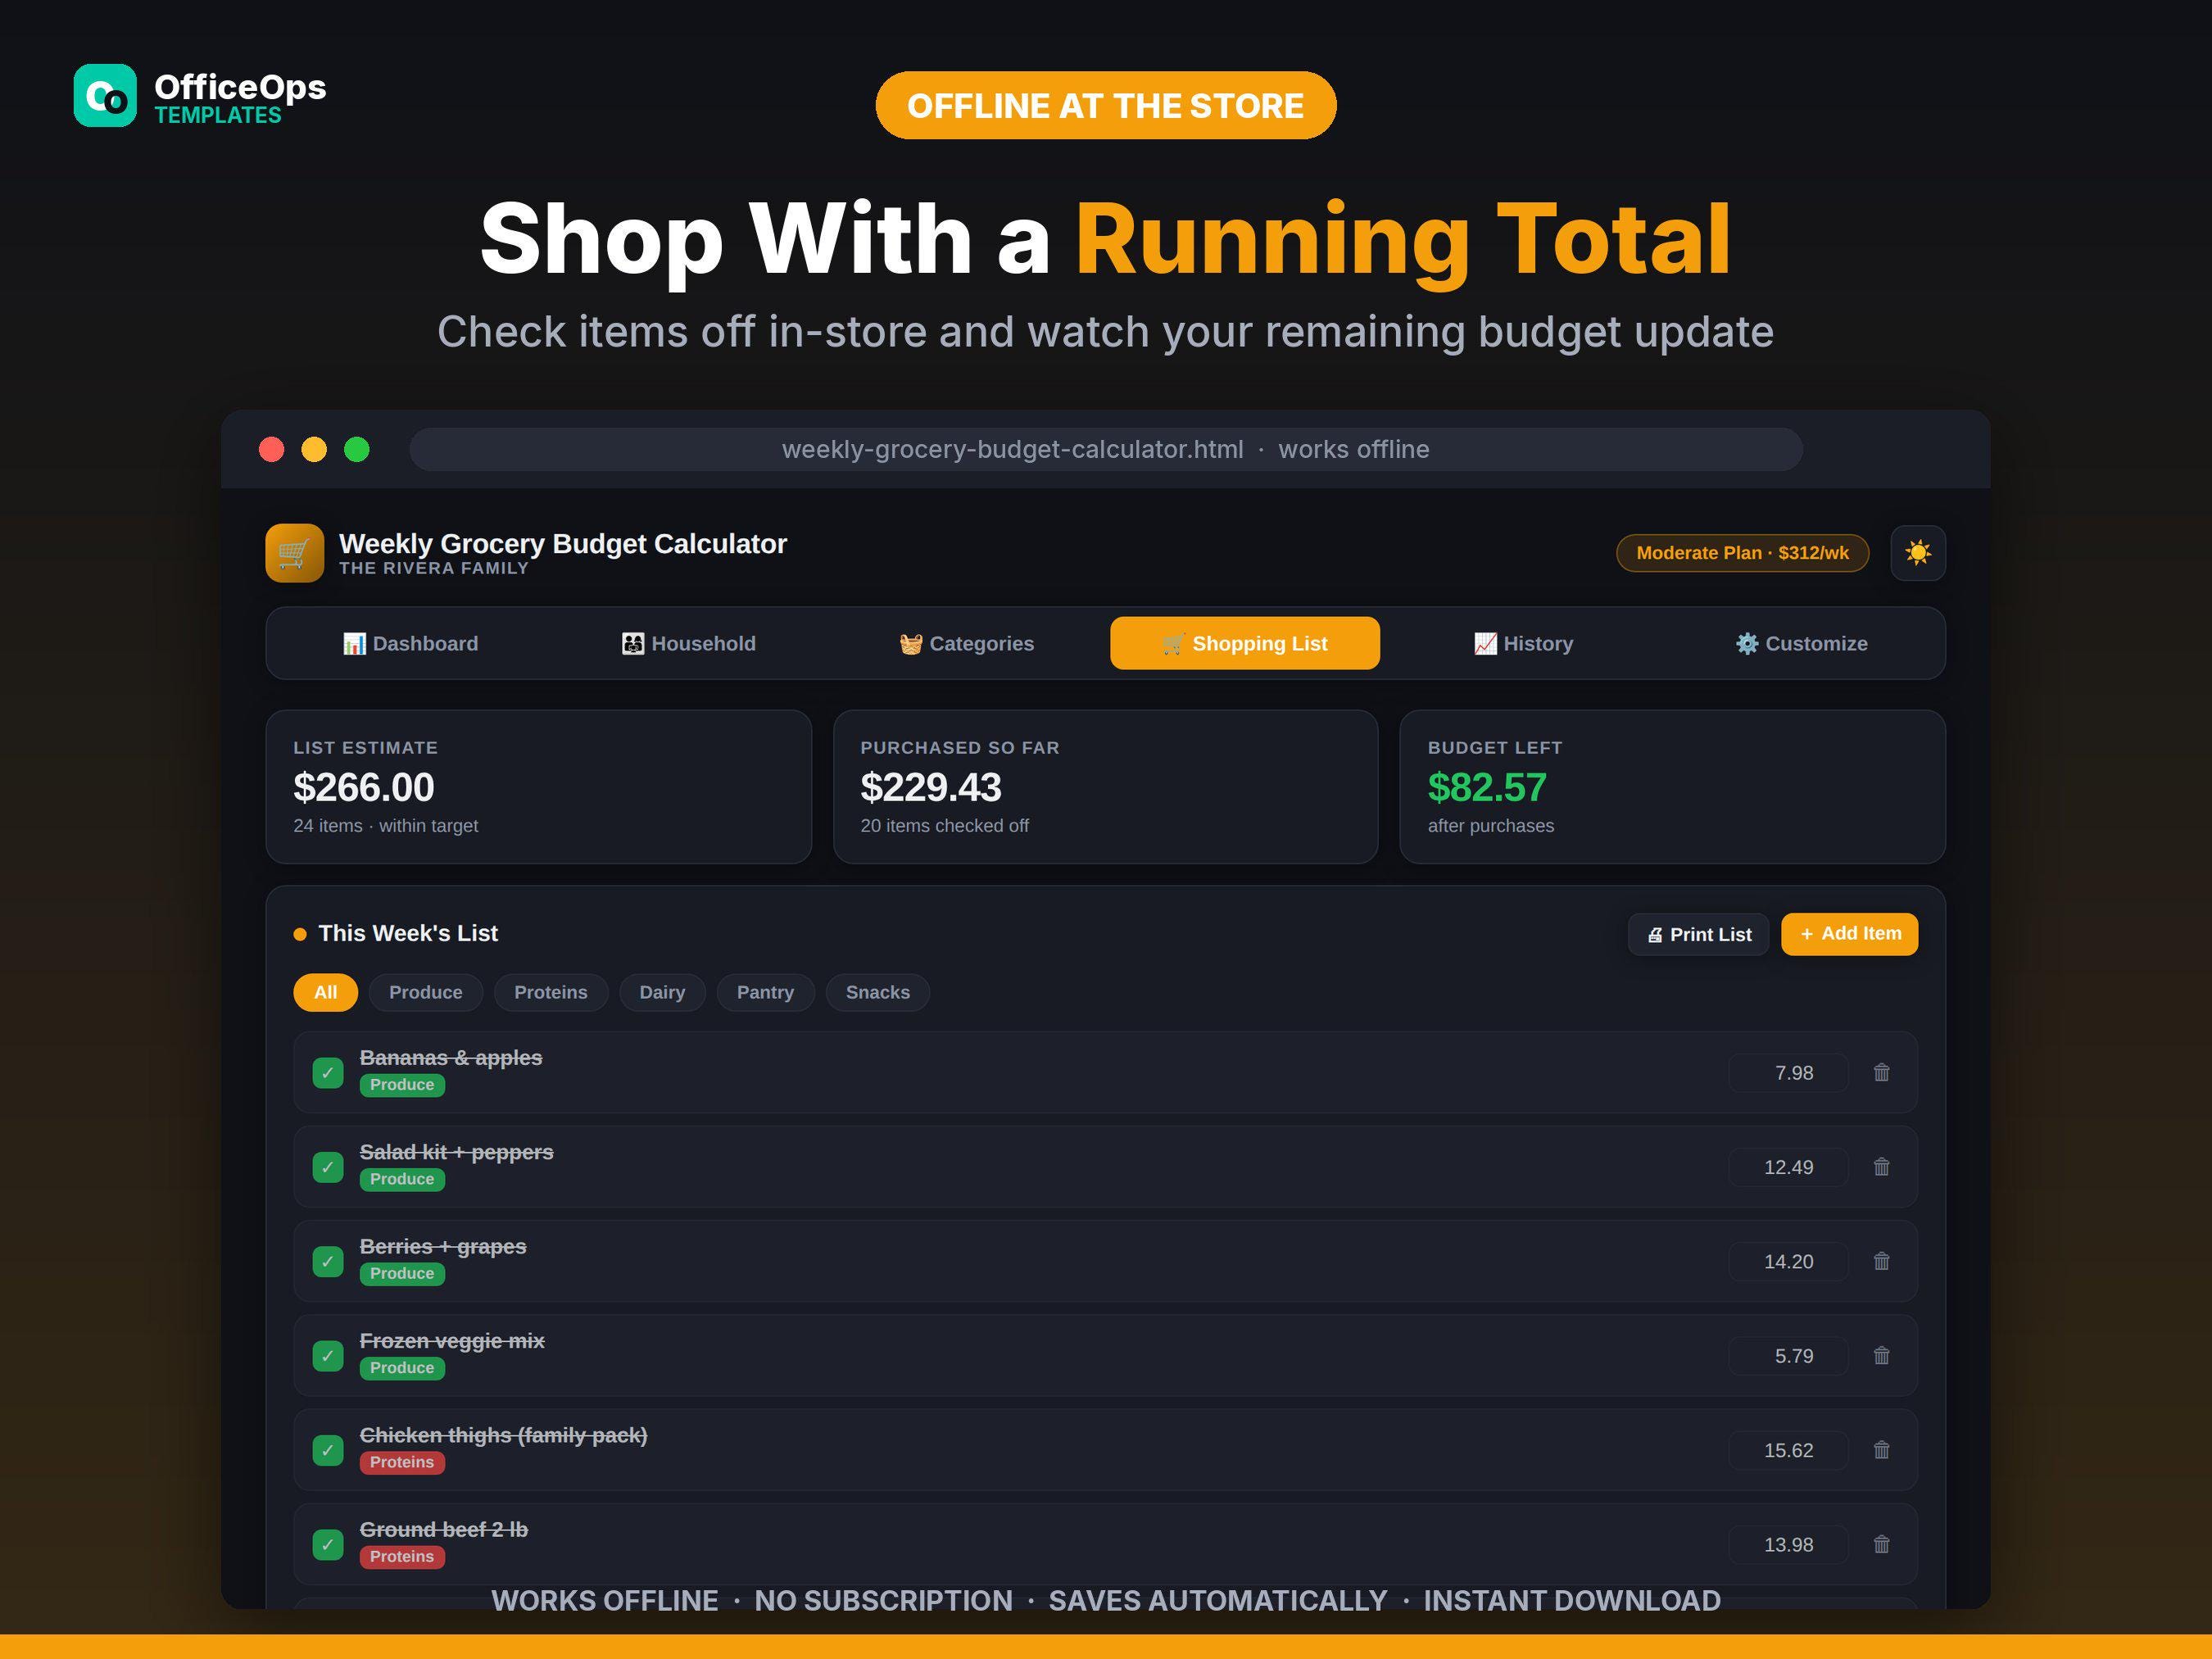Click the Add Item button
2212x1659 pixels.
(1849, 934)
